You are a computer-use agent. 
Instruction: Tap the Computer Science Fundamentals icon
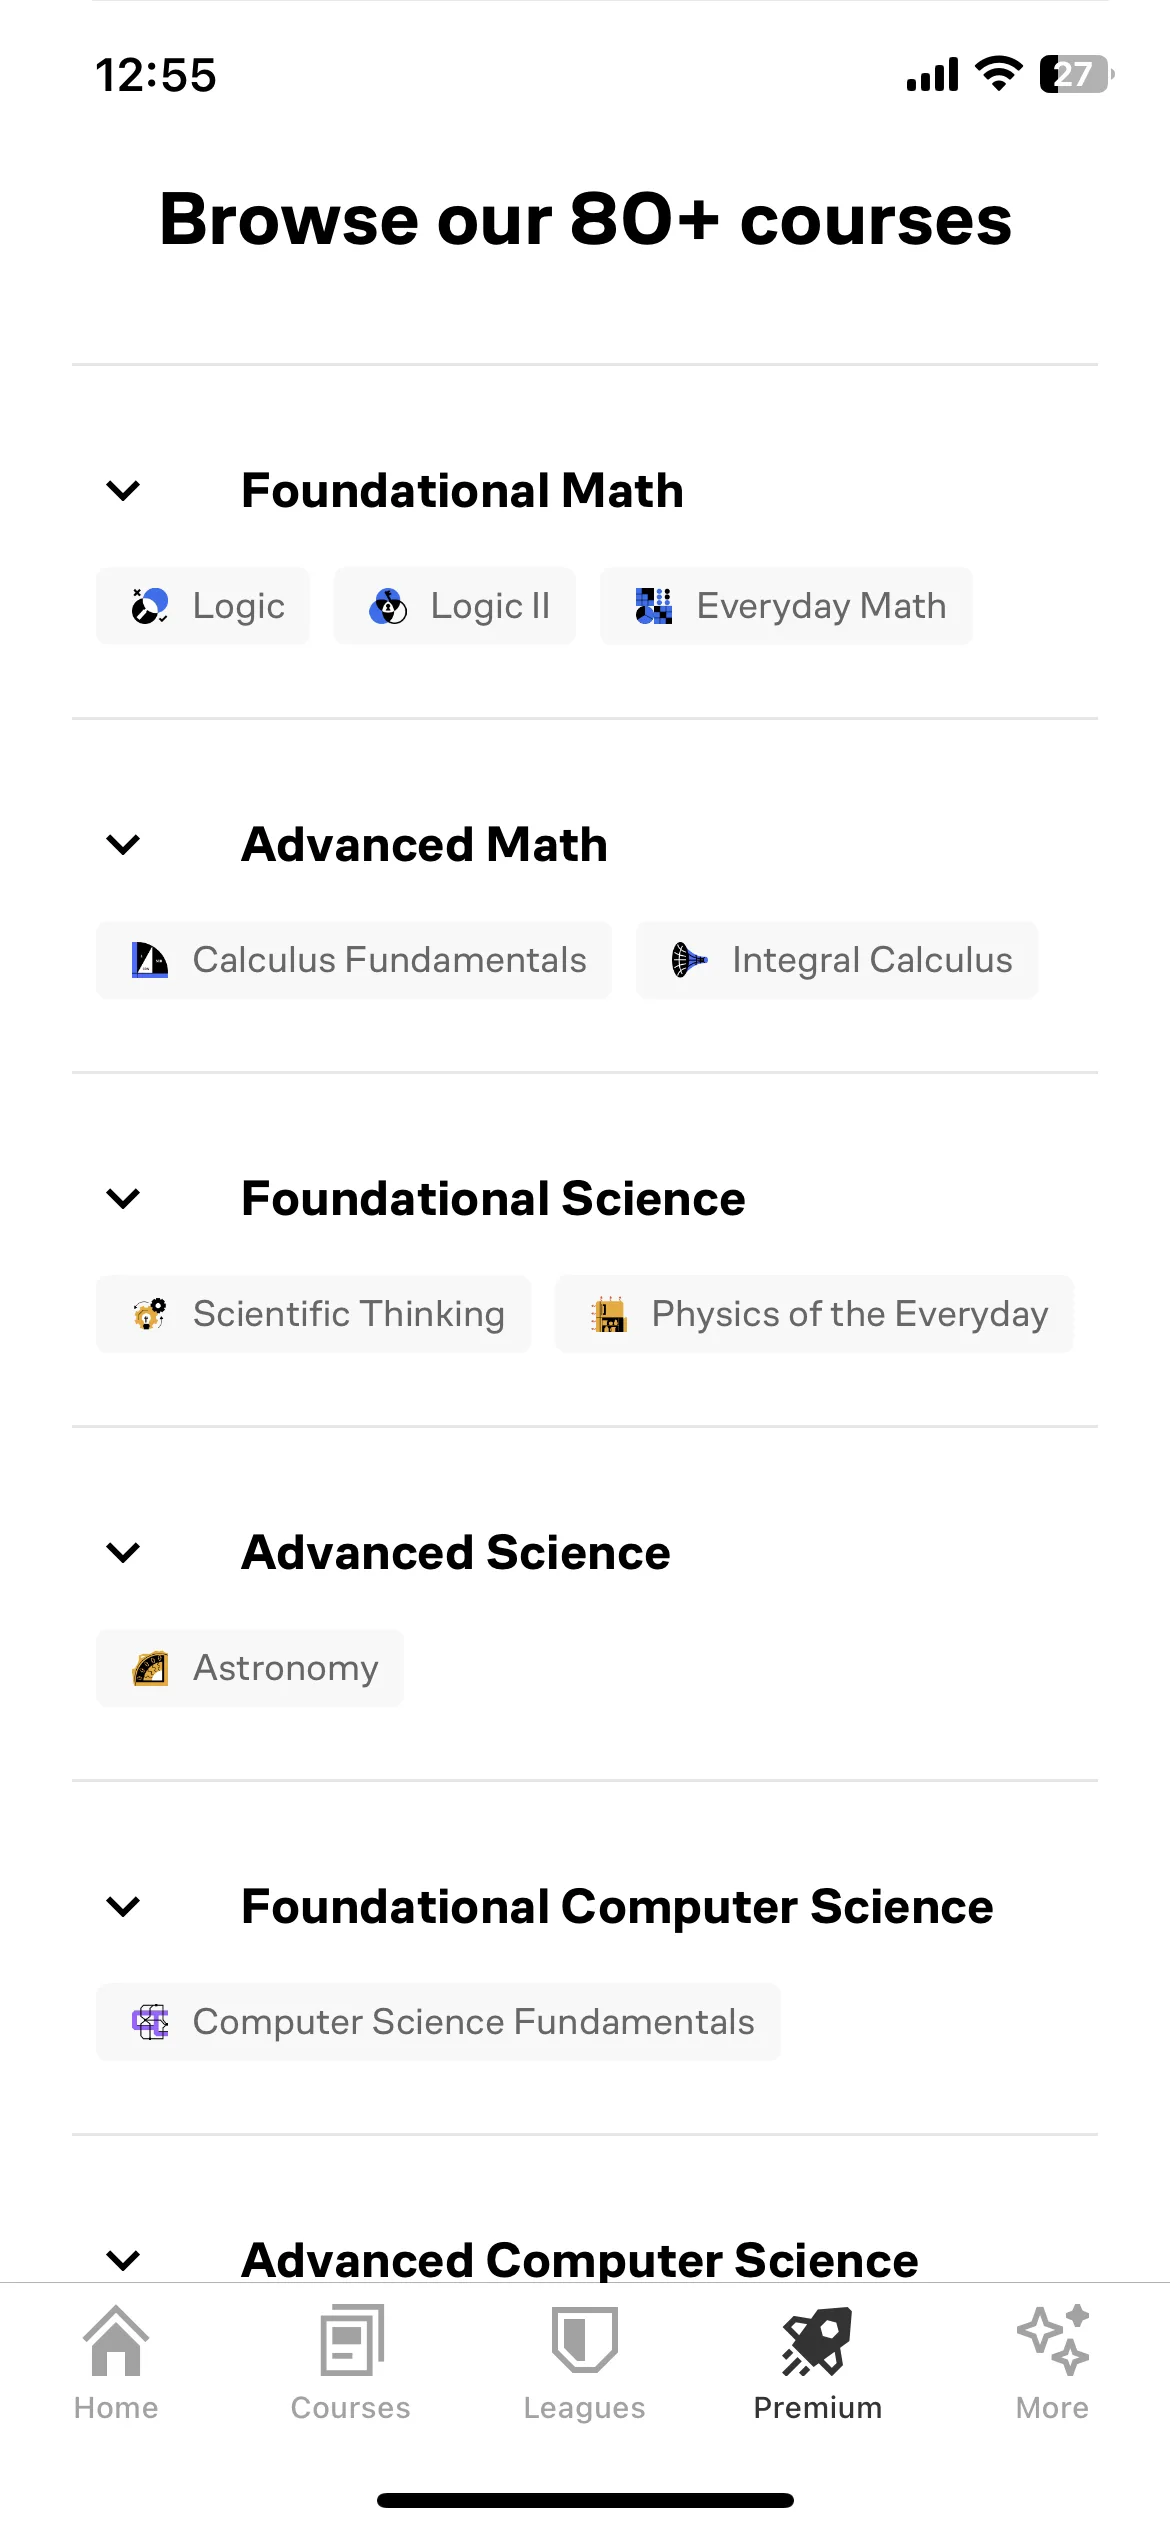pyautogui.click(x=150, y=2022)
